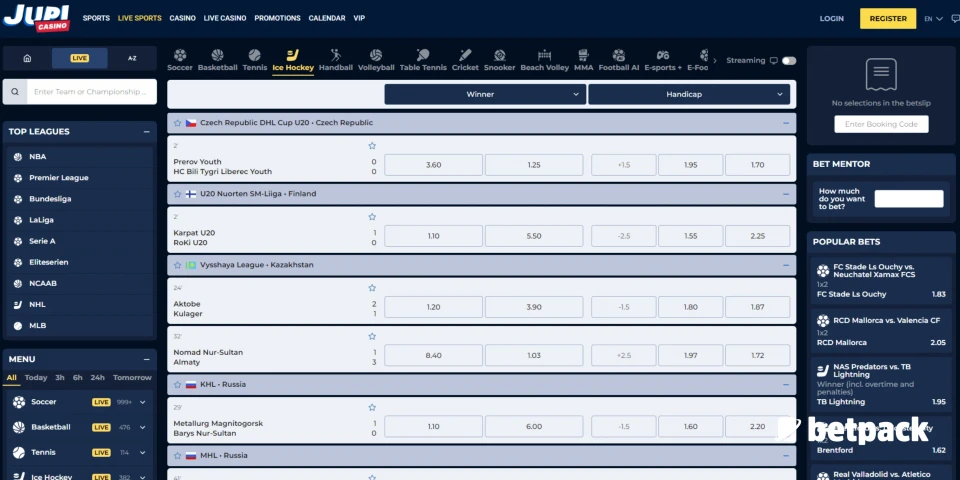
Task: Expand the Basketball menu row chevron
Action: click(143, 427)
